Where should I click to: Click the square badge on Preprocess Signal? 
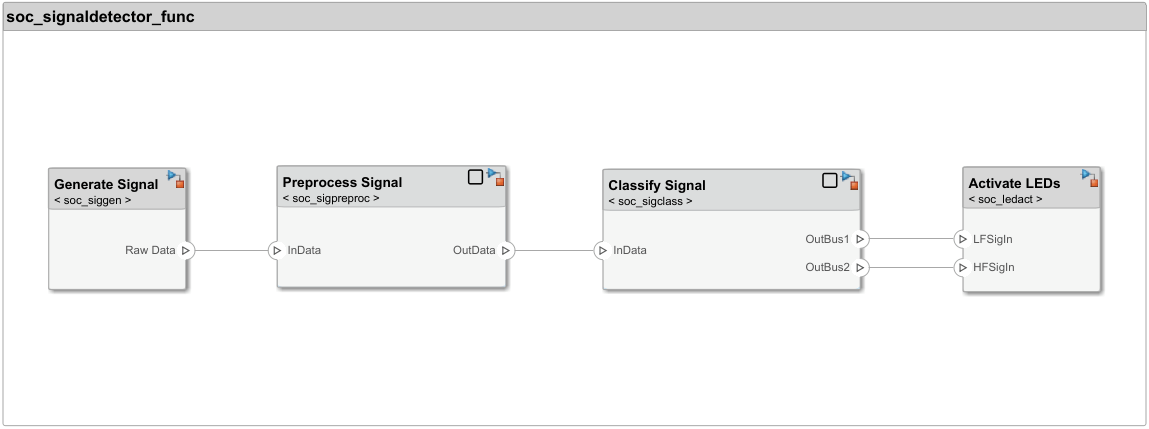(x=475, y=177)
